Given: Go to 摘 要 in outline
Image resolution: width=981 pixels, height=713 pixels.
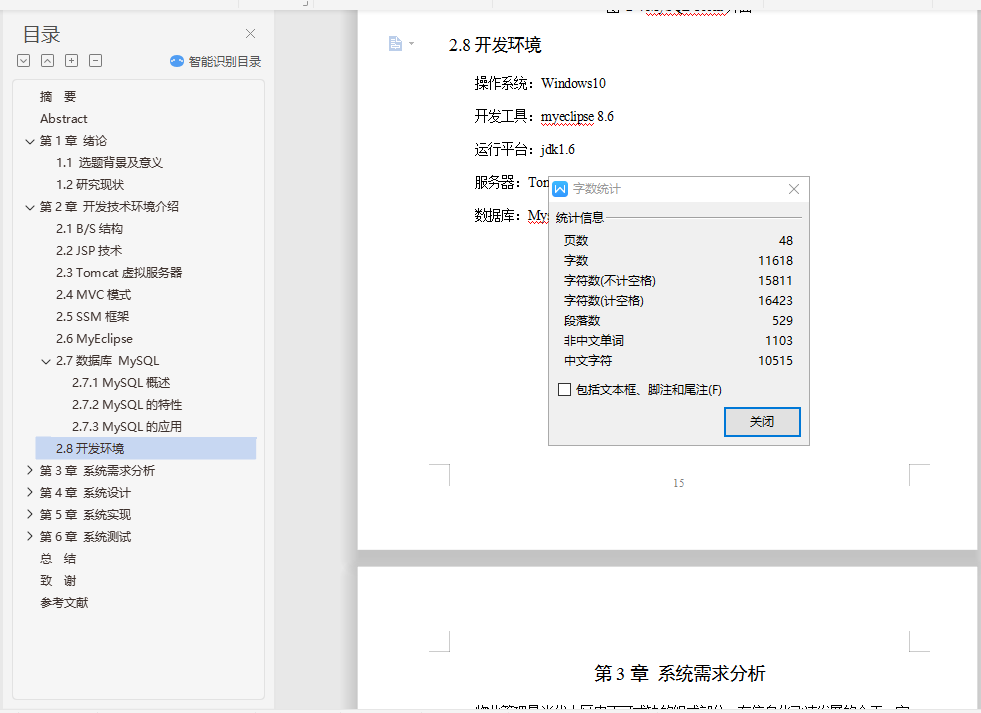Looking at the screenshot, I should coord(58,96).
